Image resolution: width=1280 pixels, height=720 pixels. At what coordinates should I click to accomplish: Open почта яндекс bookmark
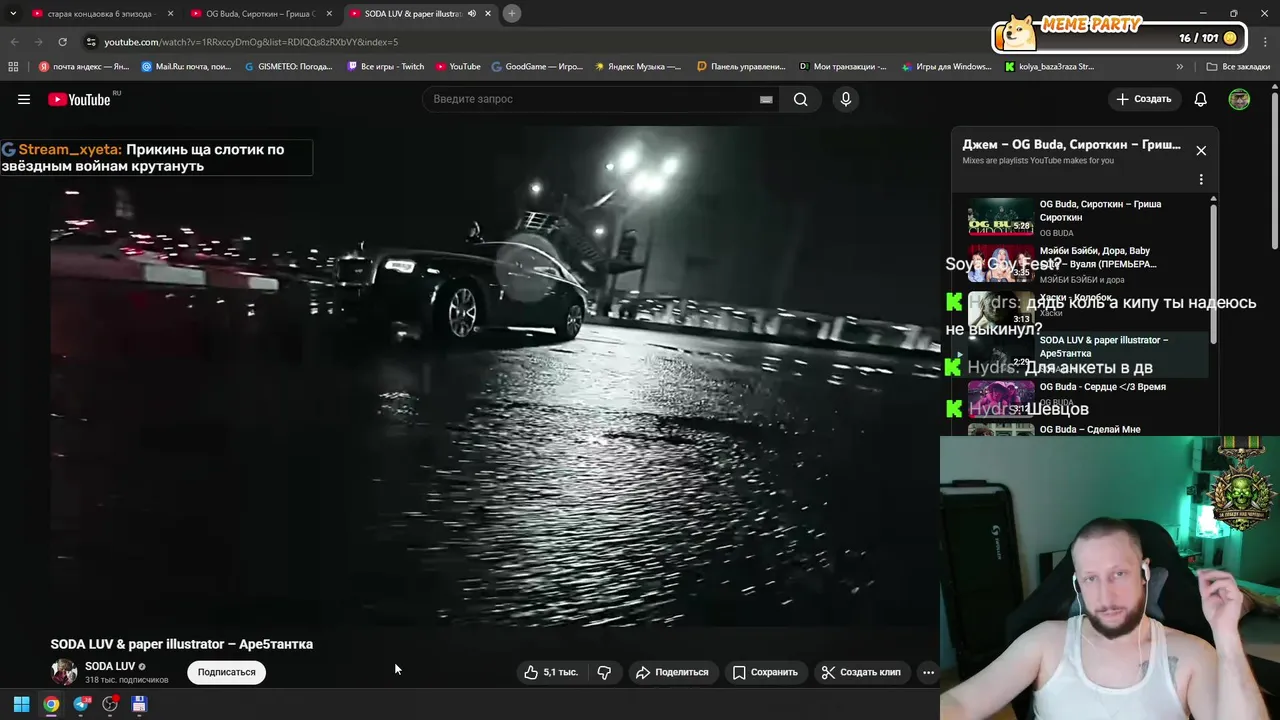(x=84, y=67)
